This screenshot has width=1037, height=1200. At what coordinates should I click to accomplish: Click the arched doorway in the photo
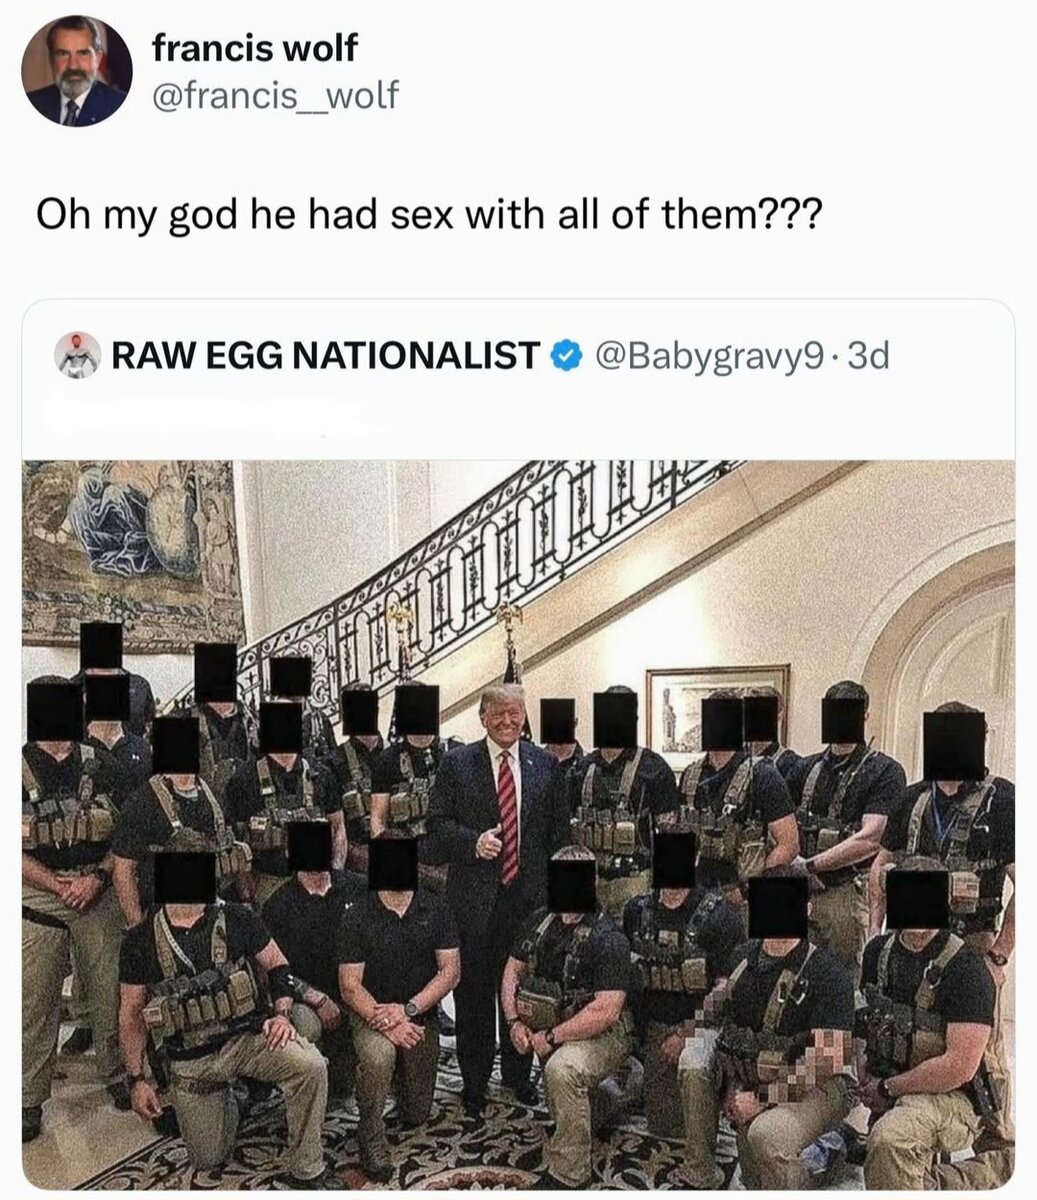click(x=945, y=640)
